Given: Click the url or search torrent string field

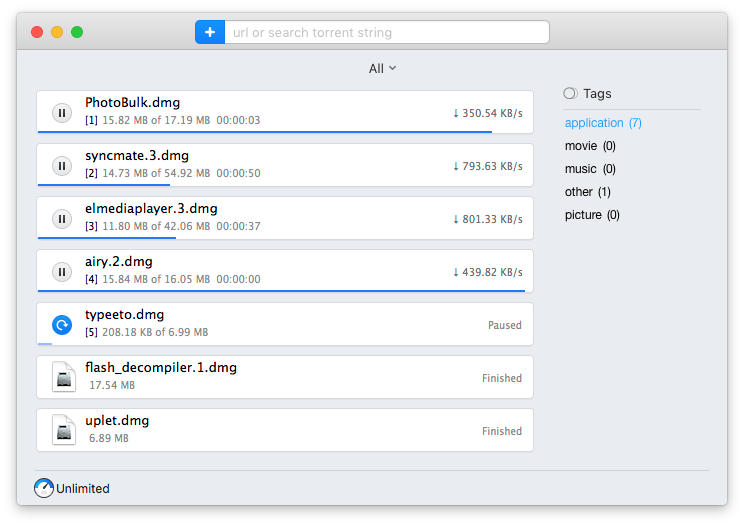Looking at the screenshot, I should tap(387, 32).
